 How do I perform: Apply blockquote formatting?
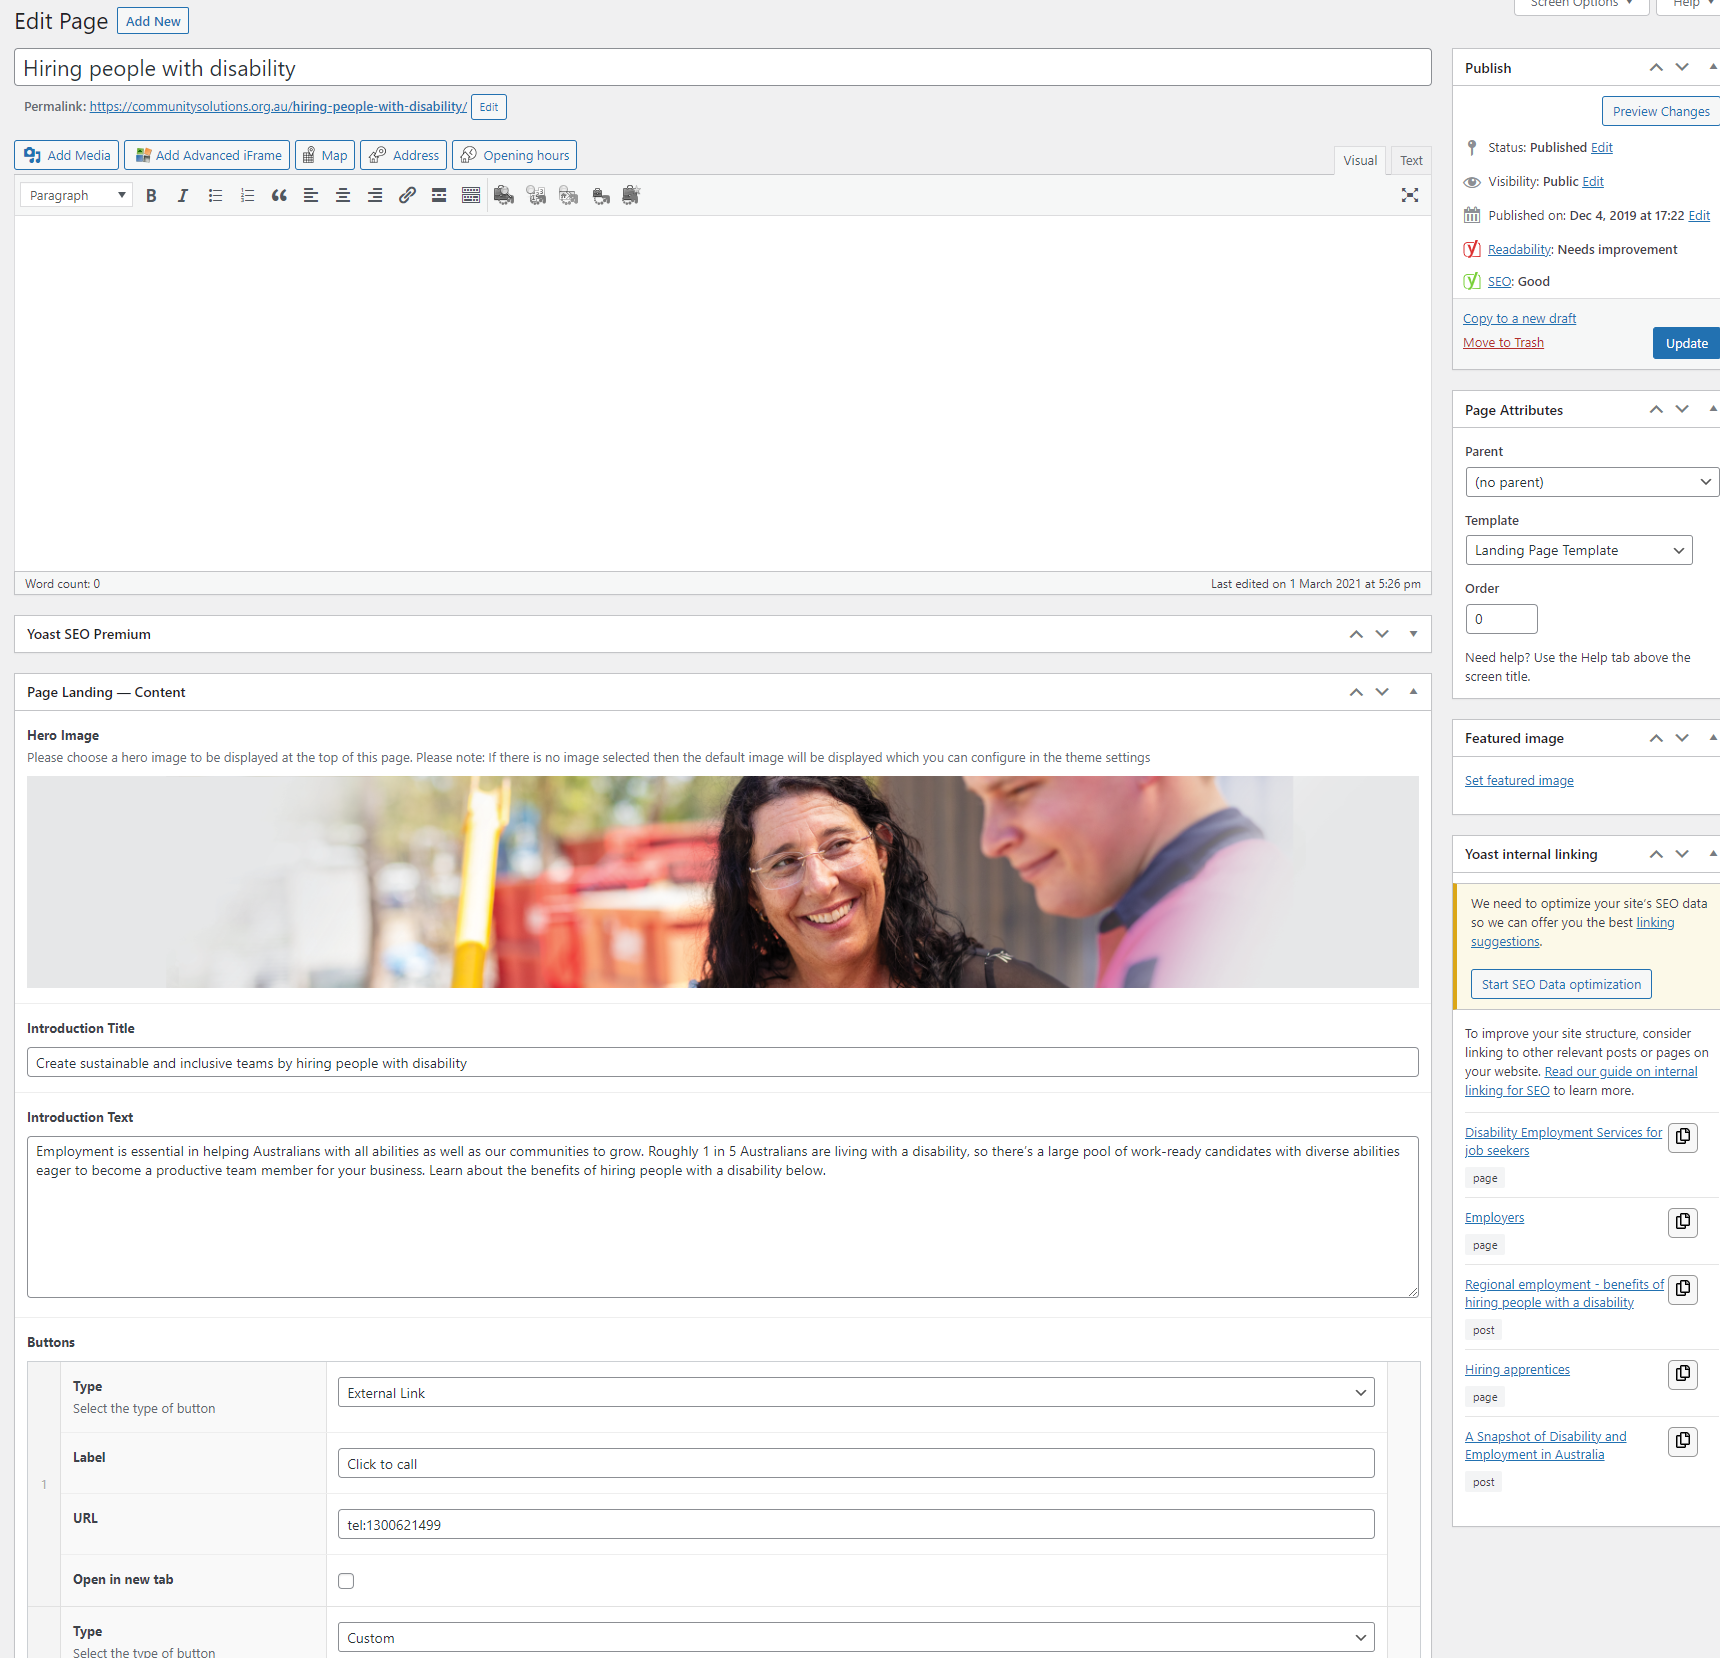click(279, 195)
